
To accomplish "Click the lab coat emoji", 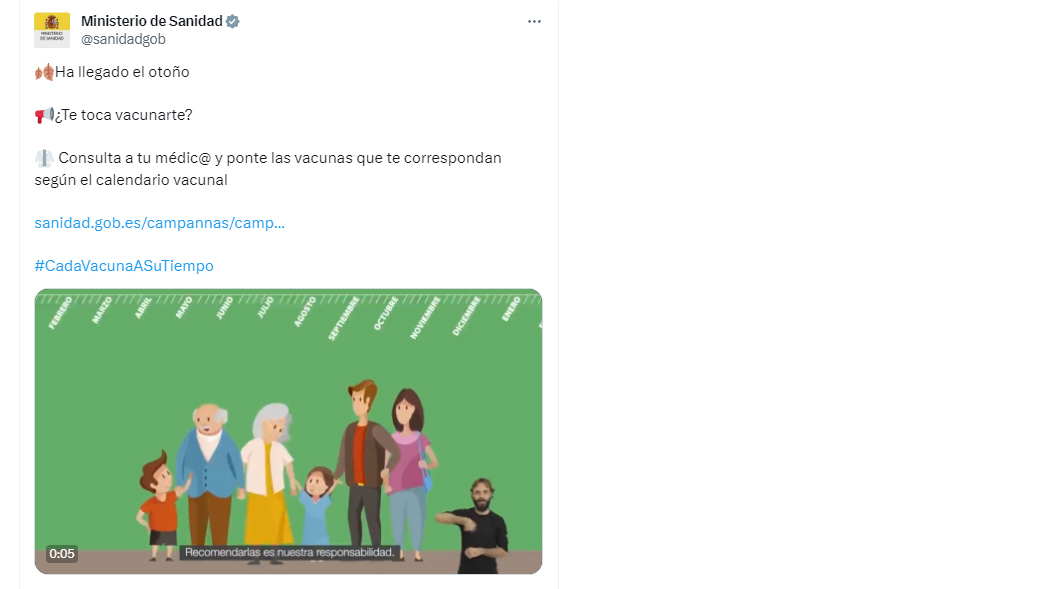I will [x=44, y=158].
